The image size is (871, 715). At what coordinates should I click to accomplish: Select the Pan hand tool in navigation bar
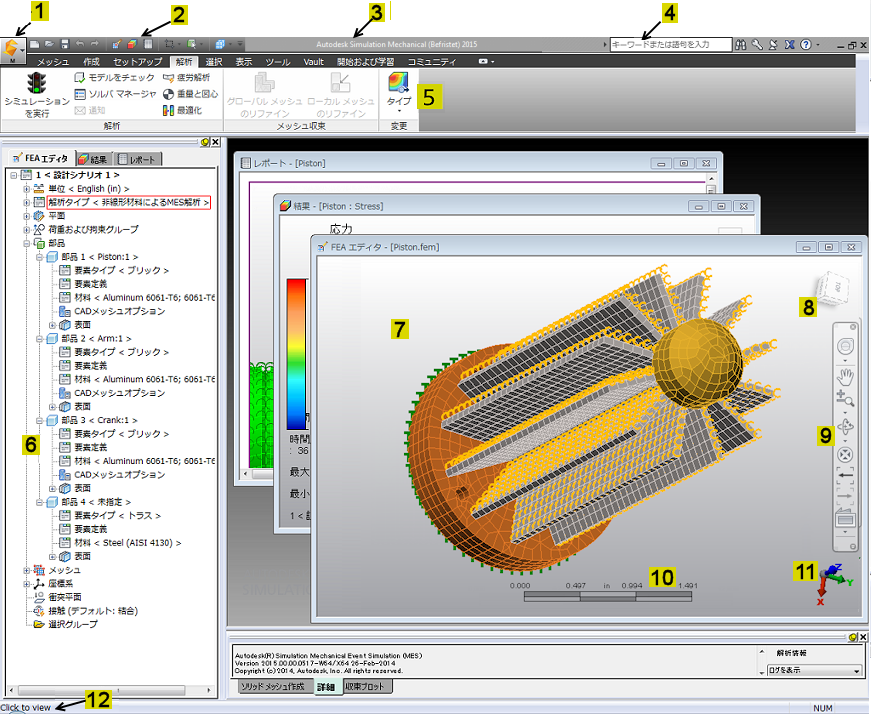click(x=845, y=376)
